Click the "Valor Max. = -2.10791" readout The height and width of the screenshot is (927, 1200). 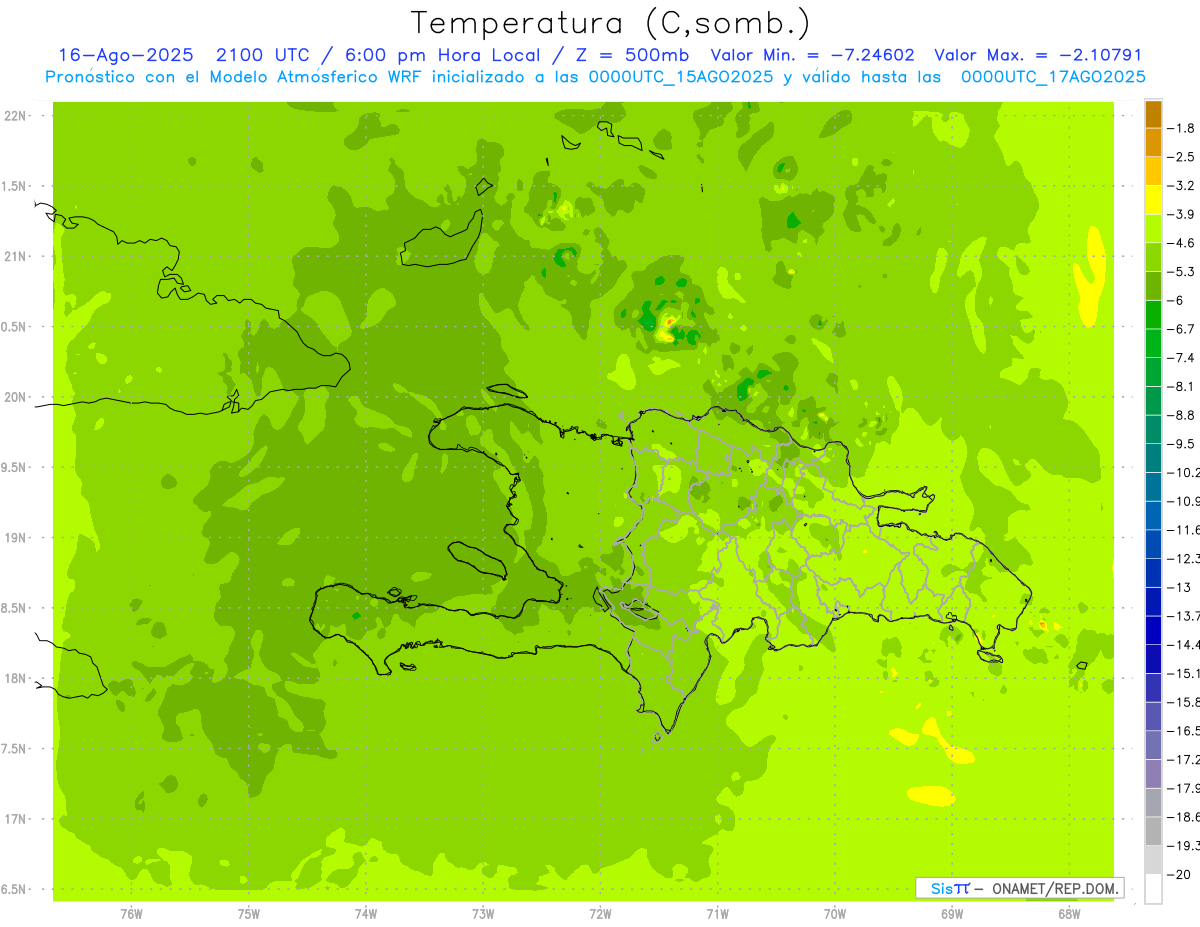tap(1038, 56)
